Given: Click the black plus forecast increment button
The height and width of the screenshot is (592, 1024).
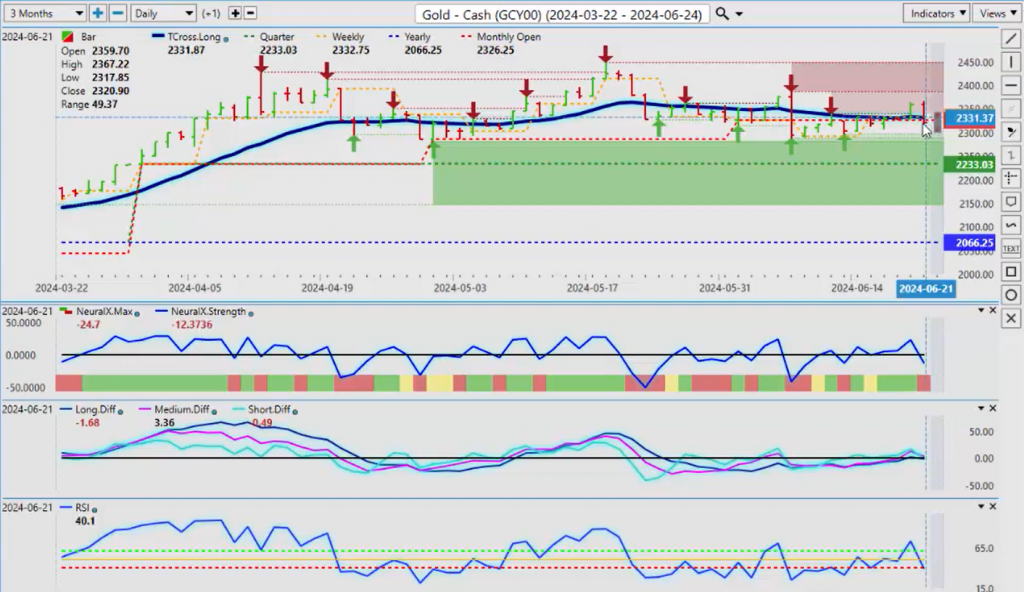Looking at the screenshot, I should click(235, 13).
